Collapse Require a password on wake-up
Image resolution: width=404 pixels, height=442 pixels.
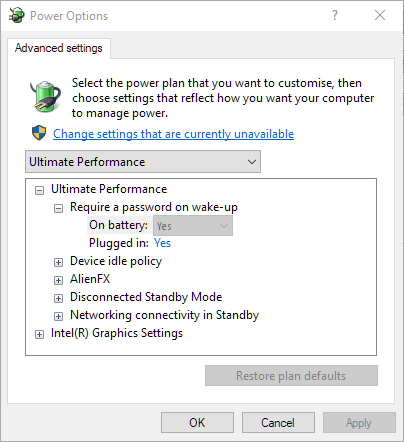tap(58, 208)
